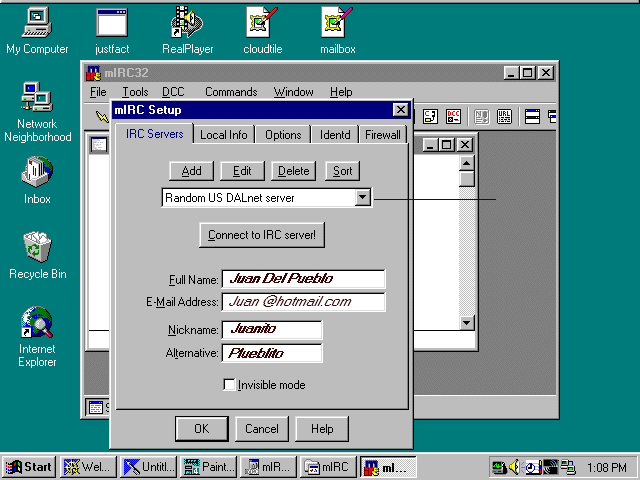
Task: Click the lightning bolt connect toolbar icon
Action: (102, 117)
